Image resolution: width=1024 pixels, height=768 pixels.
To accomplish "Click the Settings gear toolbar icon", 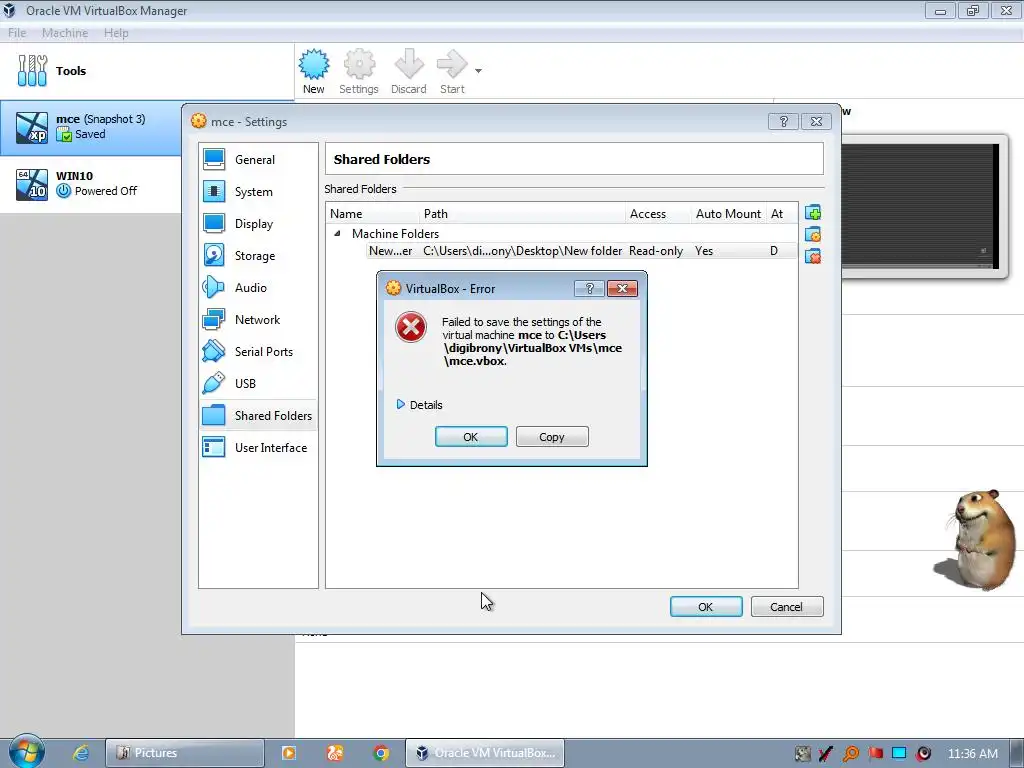I will pyautogui.click(x=359, y=72).
